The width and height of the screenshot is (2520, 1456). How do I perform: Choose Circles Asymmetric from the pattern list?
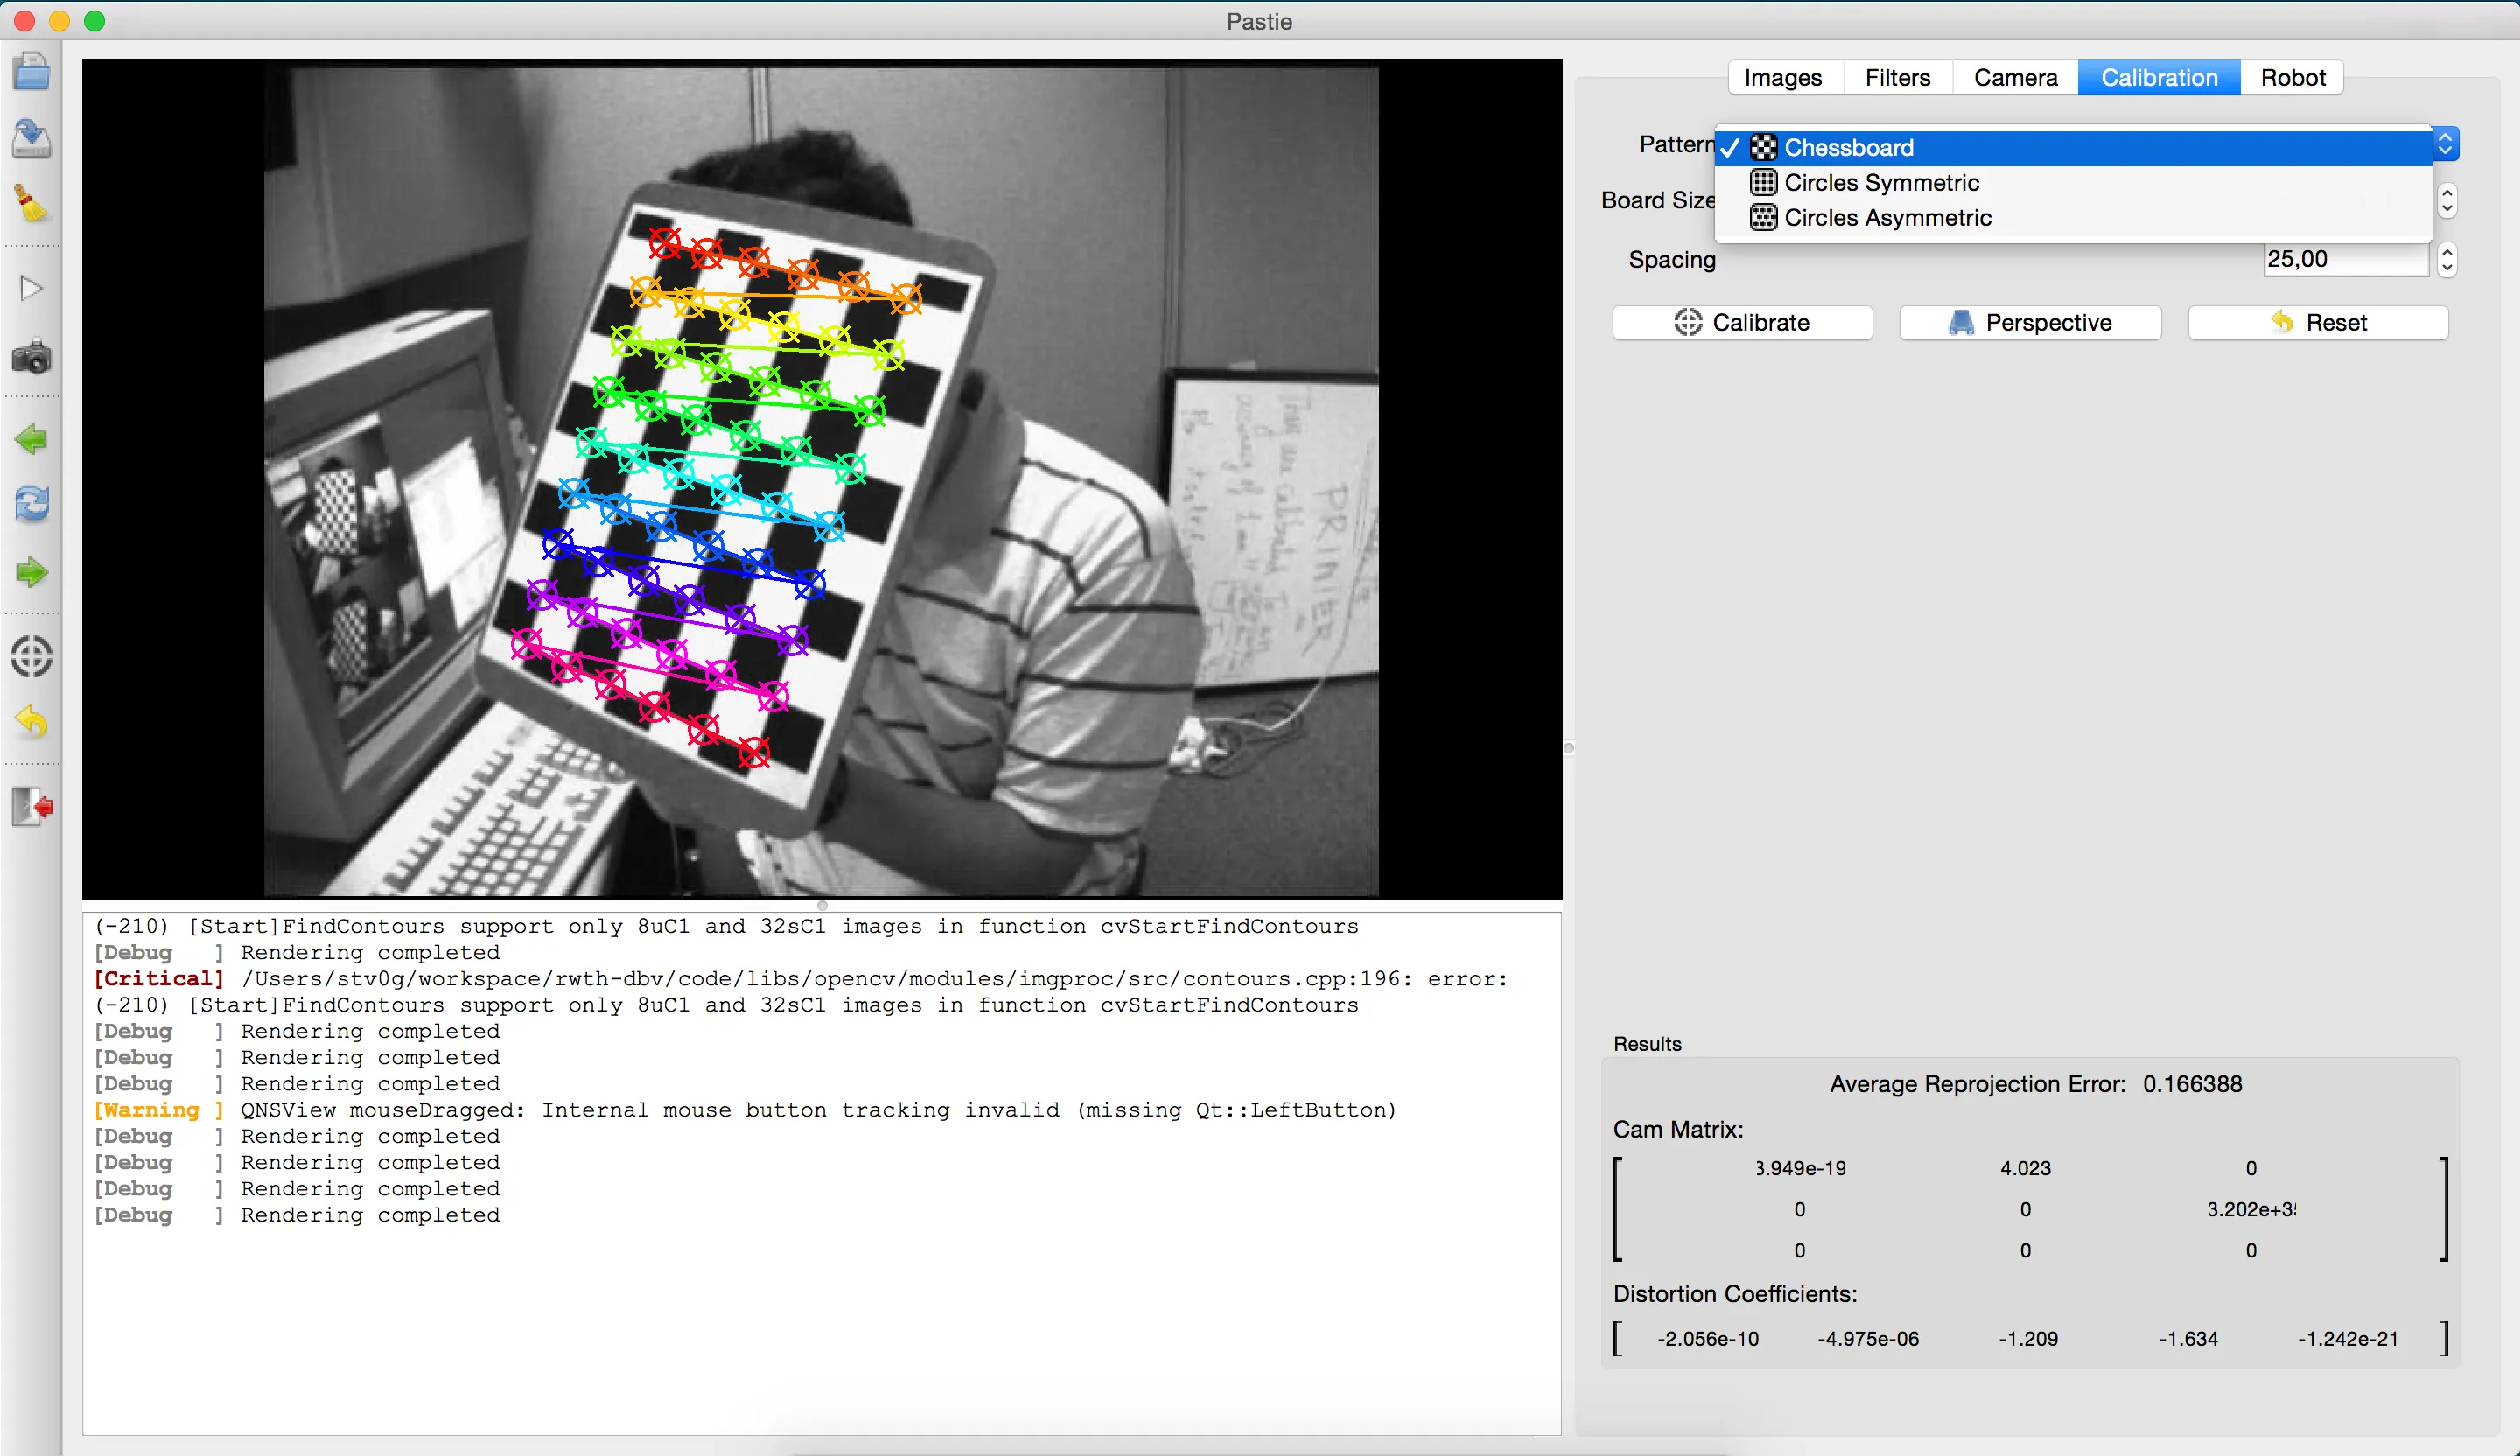[x=1888, y=217]
